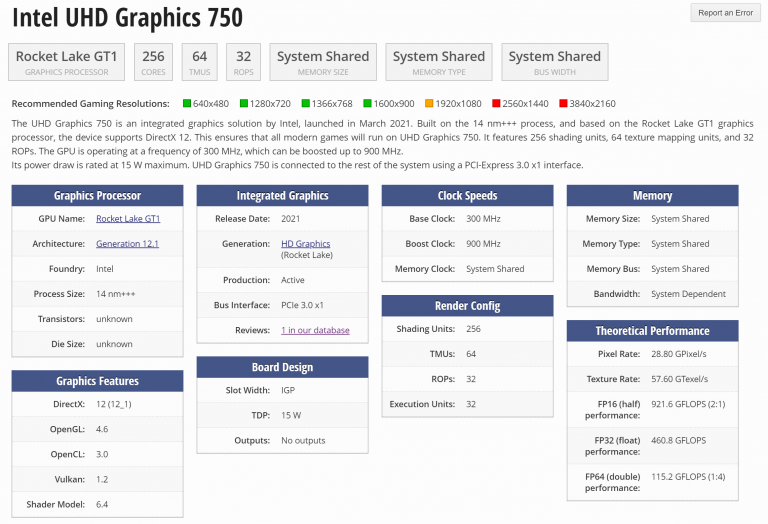This screenshot has width=768, height=524.
Task: Click the Integrated Graphics section header
Action: point(283,195)
